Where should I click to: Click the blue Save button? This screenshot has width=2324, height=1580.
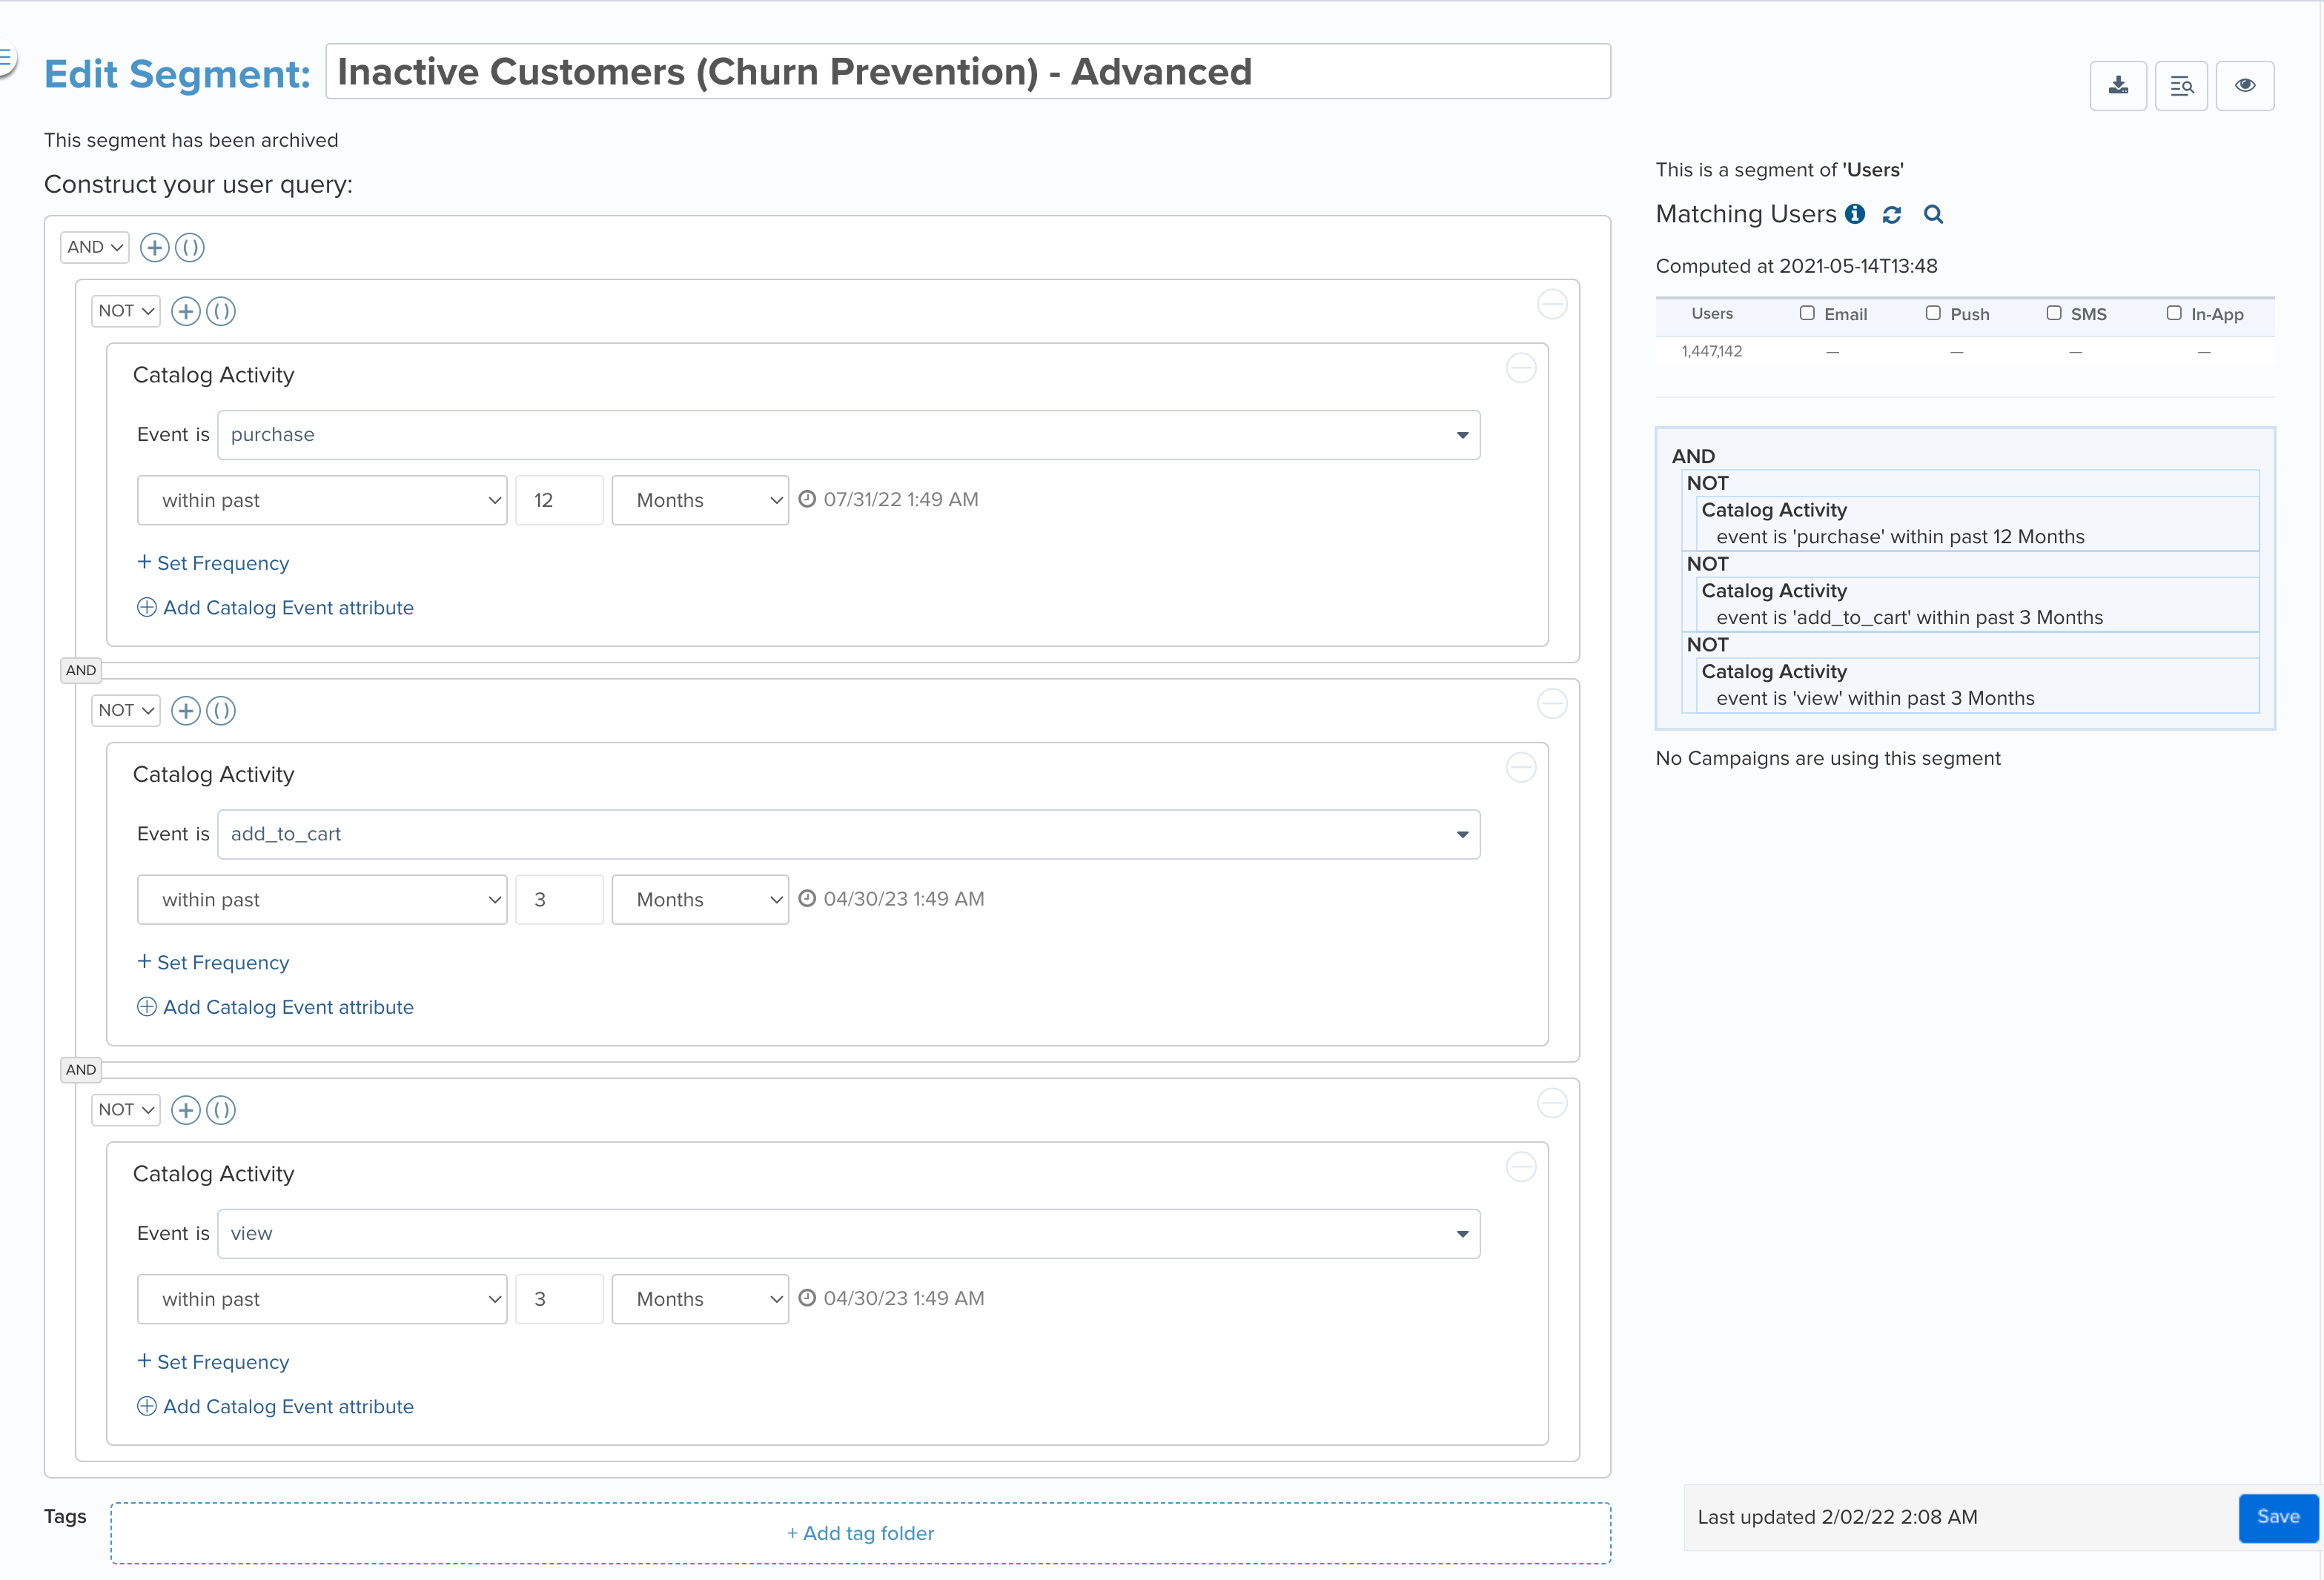coord(2278,1517)
